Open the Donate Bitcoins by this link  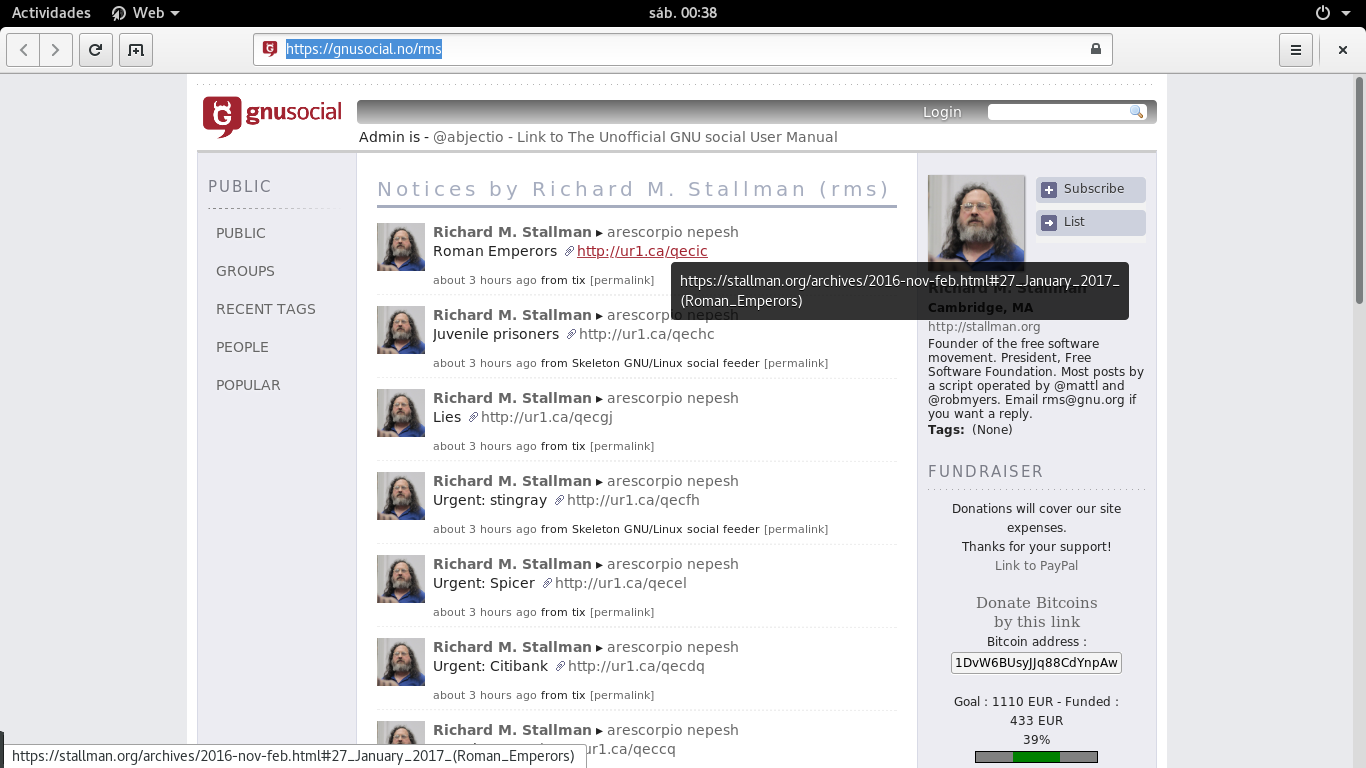coord(1036,612)
